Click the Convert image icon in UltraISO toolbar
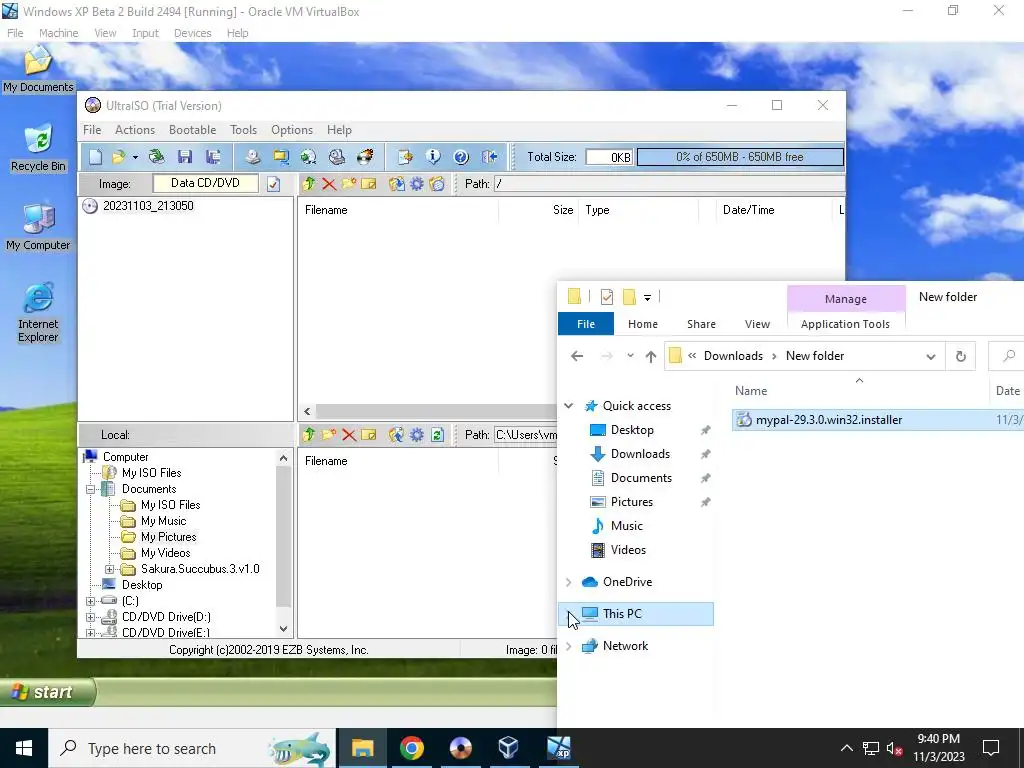This screenshot has width=1024, height=768. click(308, 157)
